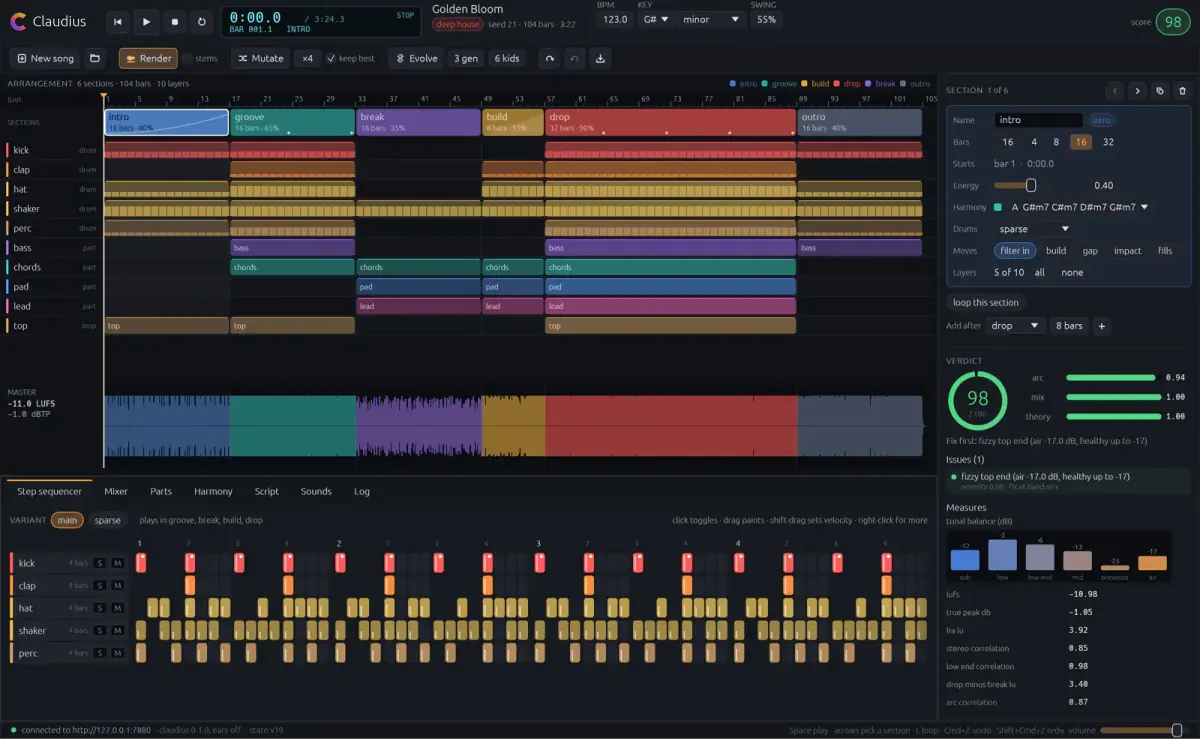Open the Log tab
The width and height of the screenshot is (1200, 739).
362,491
